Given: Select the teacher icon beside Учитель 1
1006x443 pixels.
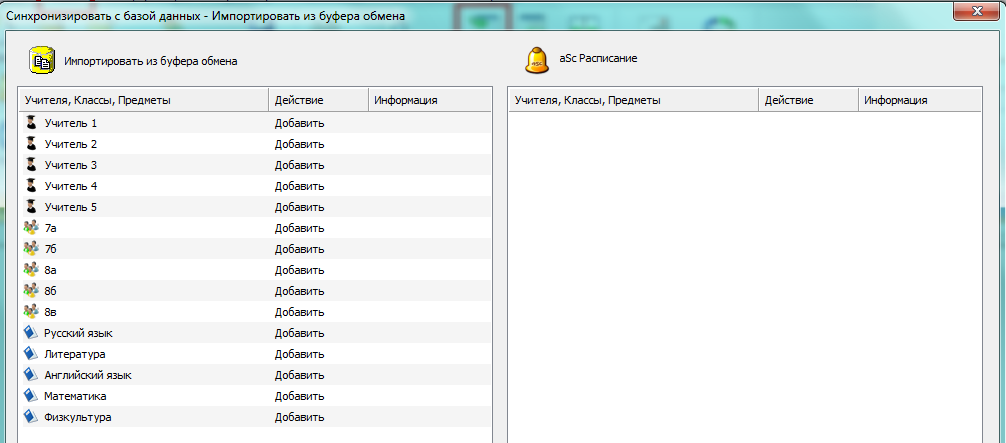Looking at the screenshot, I should tap(31, 123).
